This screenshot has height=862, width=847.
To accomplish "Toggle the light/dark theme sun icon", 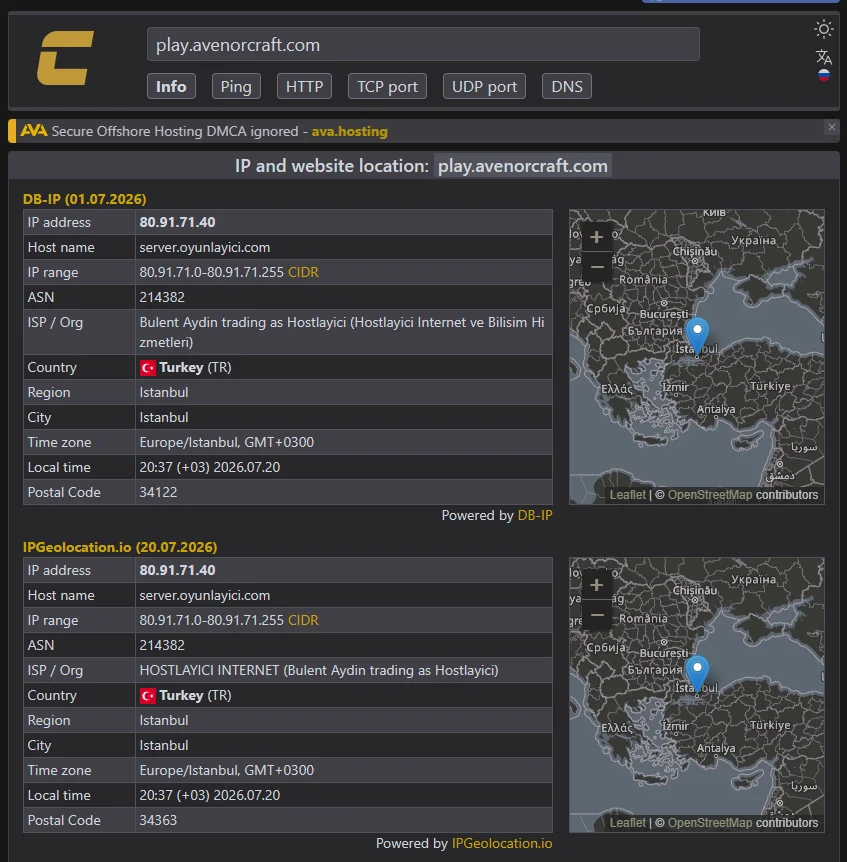I will pyautogui.click(x=823, y=29).
